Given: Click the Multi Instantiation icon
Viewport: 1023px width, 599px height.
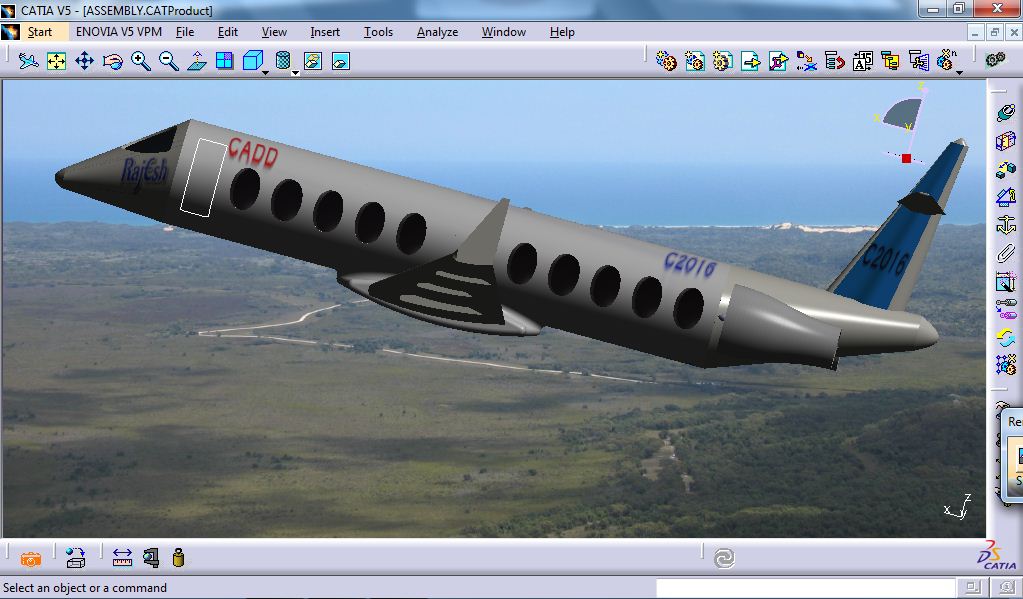Looking at the screenshot, I should point(946,61).
